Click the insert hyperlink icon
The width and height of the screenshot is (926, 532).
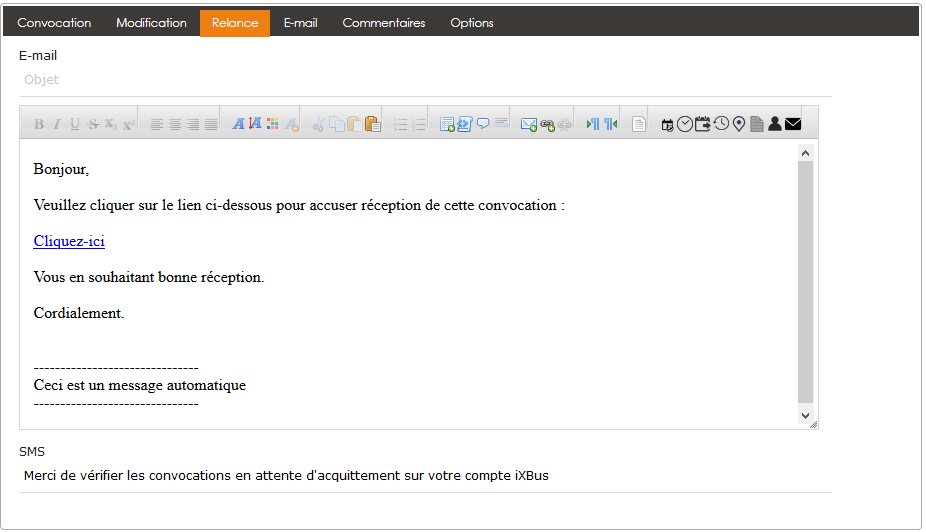547,124
